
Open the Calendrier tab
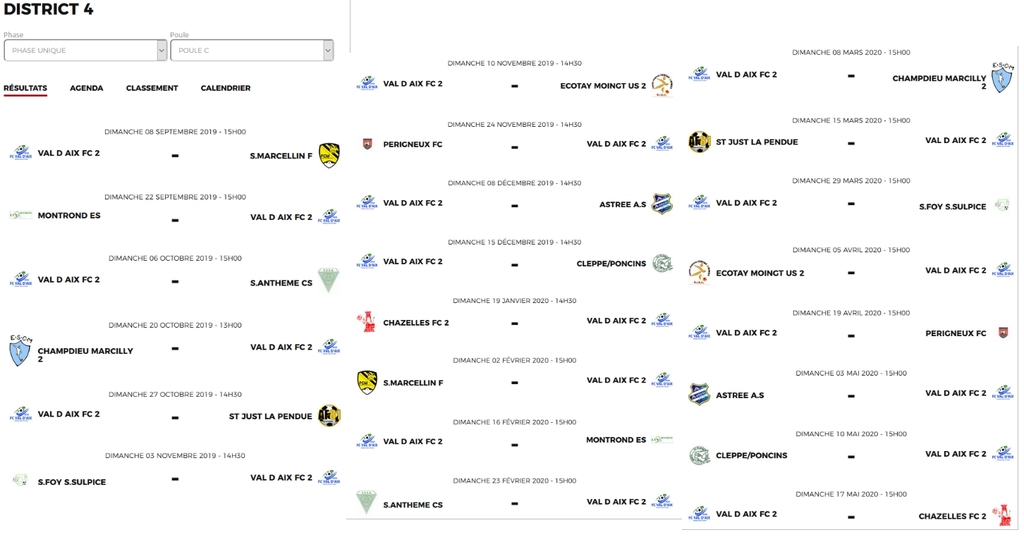(x=225, y=88)
